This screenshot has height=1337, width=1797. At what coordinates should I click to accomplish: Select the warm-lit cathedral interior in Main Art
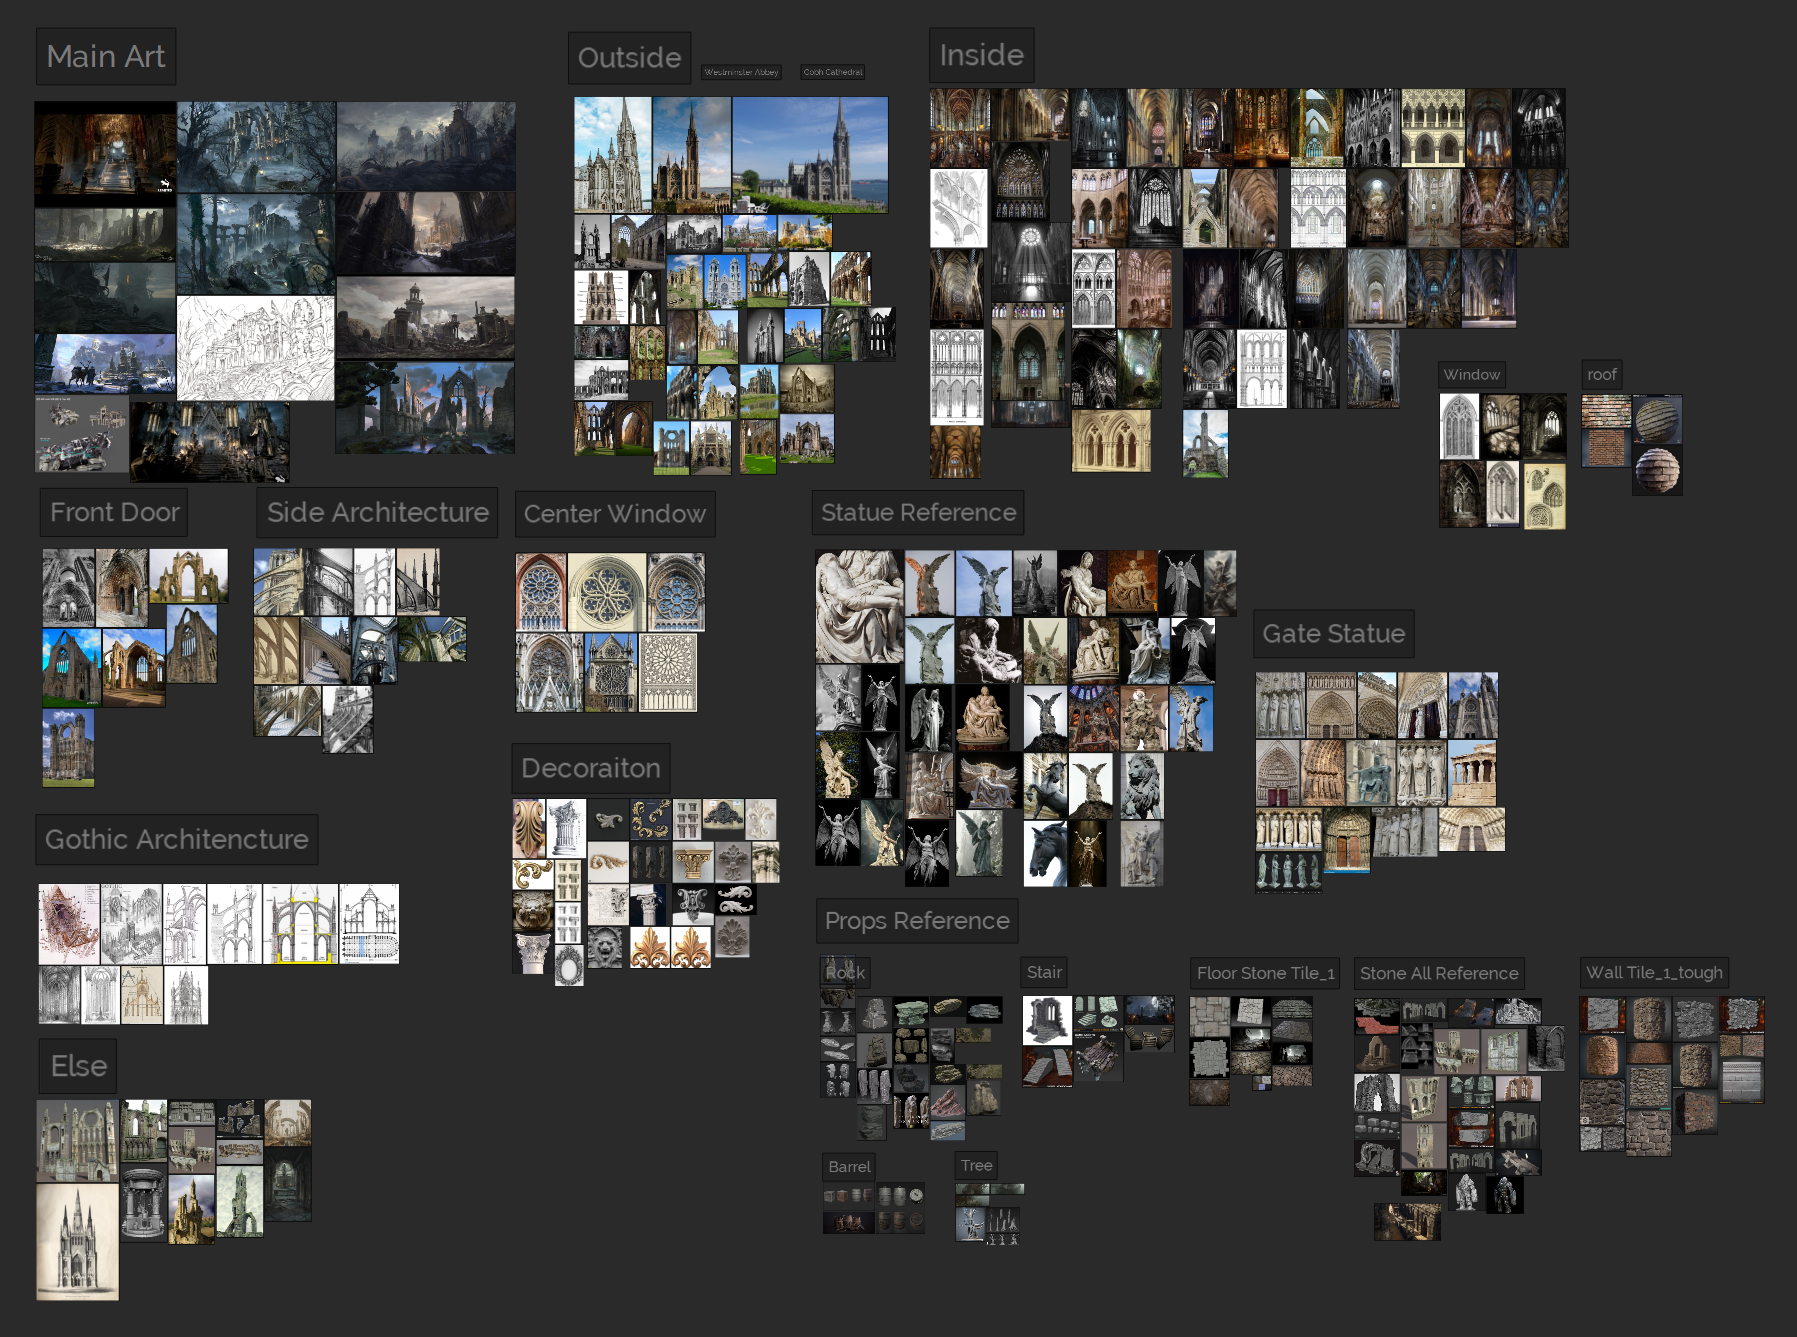[x=105, y=154]
